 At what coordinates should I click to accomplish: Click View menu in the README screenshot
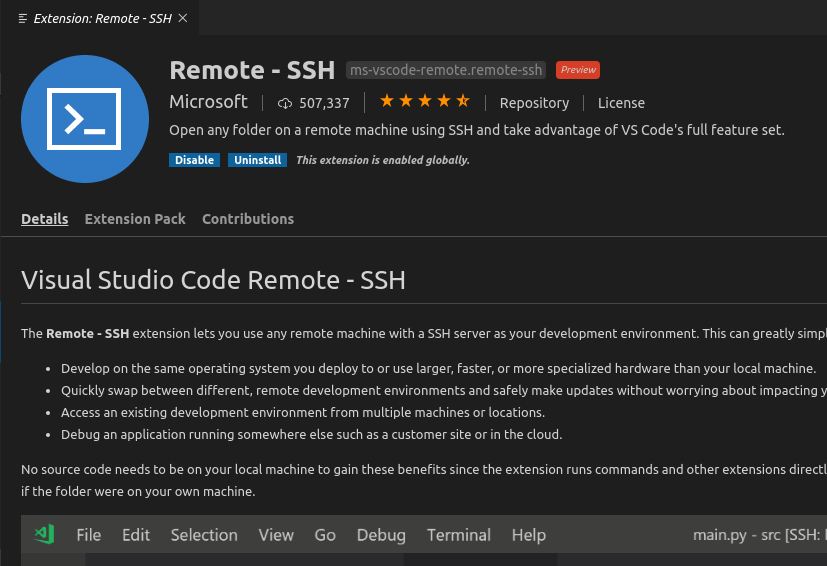pyautogui.click(x=276, y=535)
